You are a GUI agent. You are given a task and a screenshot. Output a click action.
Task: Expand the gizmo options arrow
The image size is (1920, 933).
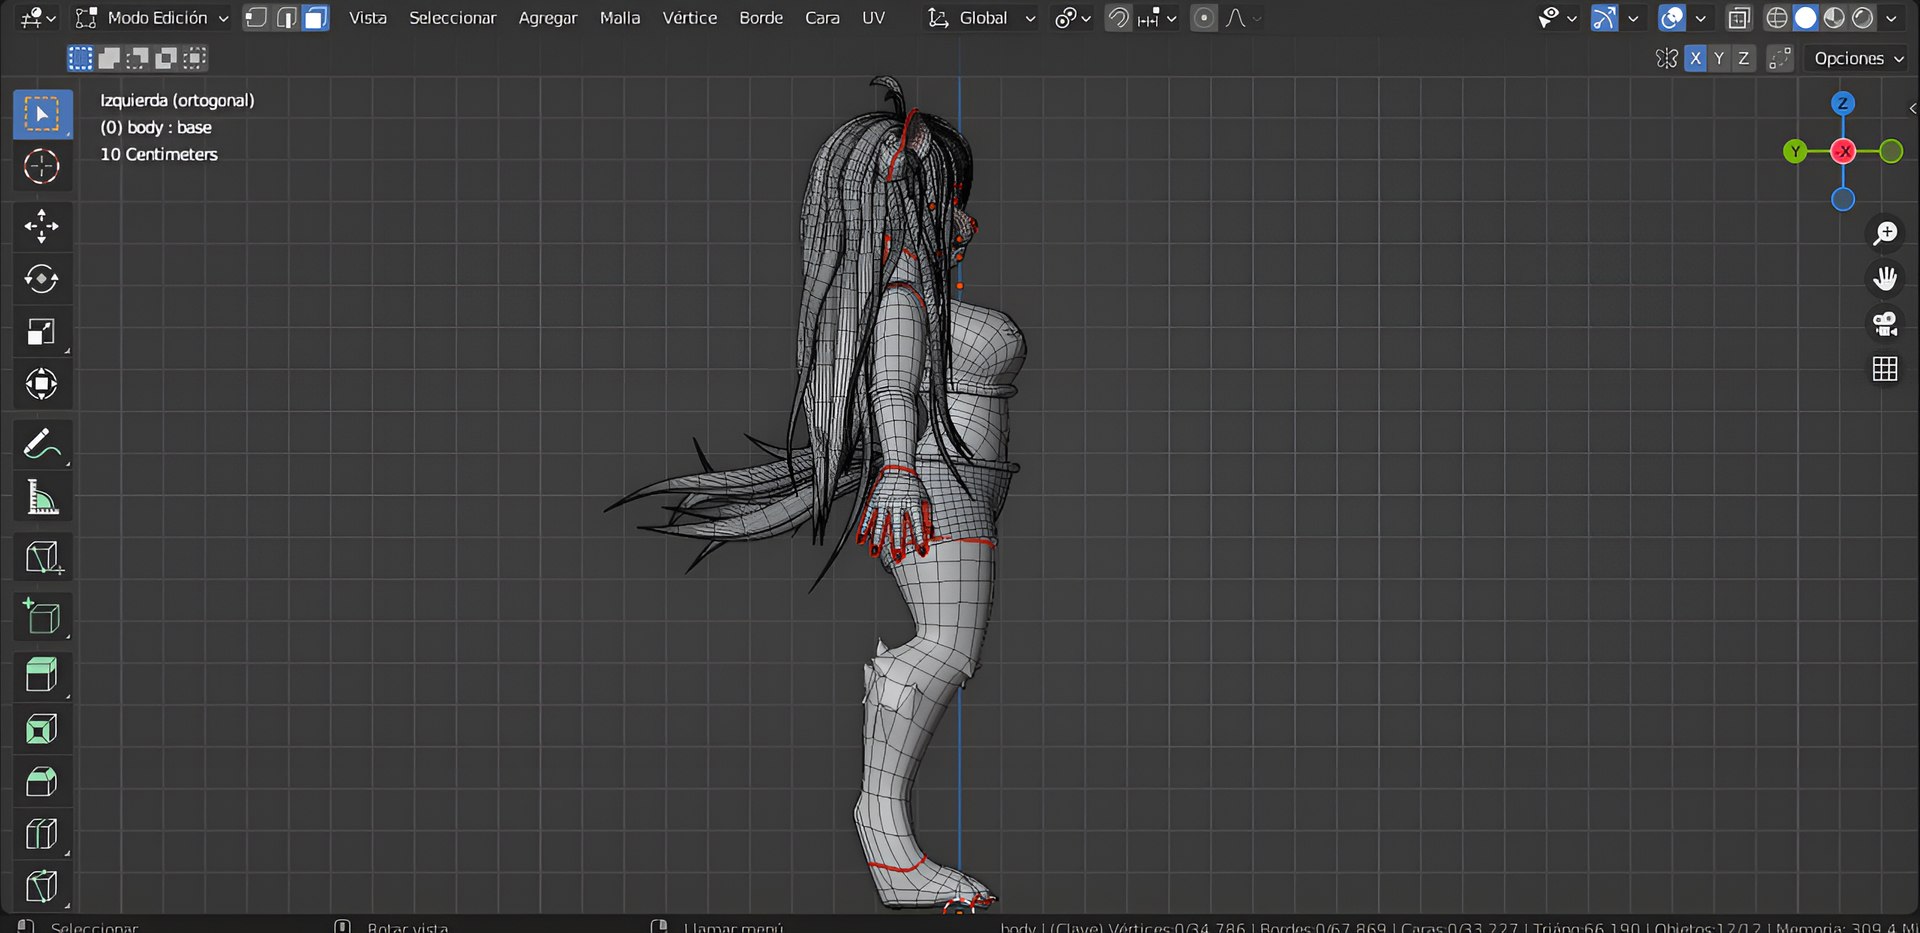coord(1633,18)
